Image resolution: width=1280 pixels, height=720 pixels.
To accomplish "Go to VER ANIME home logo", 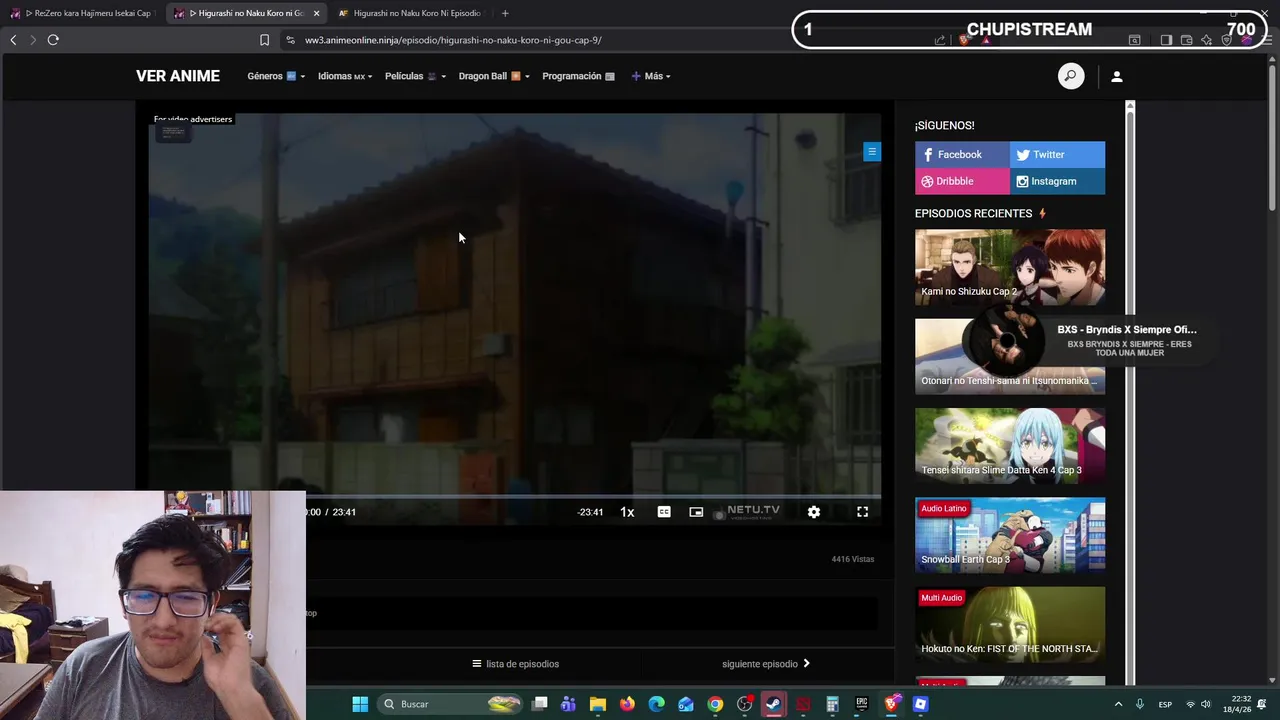I will [178, 76].
